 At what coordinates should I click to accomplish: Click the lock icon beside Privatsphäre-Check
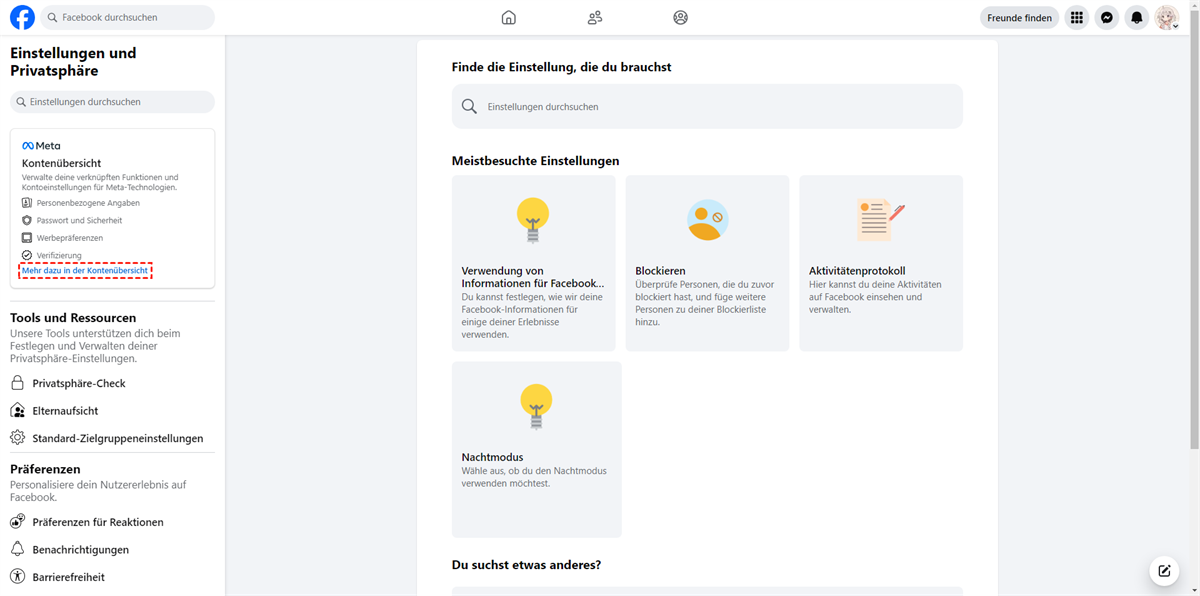tap(17, 383)
